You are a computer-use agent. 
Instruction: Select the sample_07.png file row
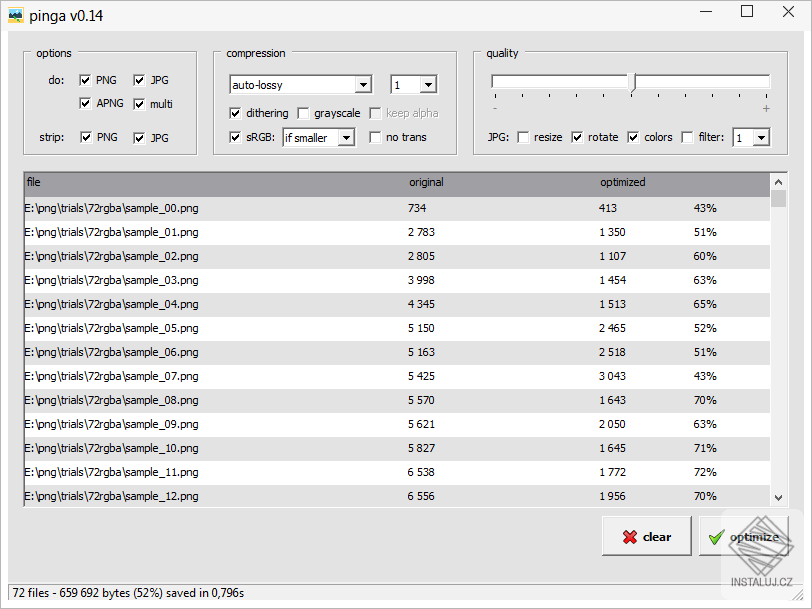(112, 377)
